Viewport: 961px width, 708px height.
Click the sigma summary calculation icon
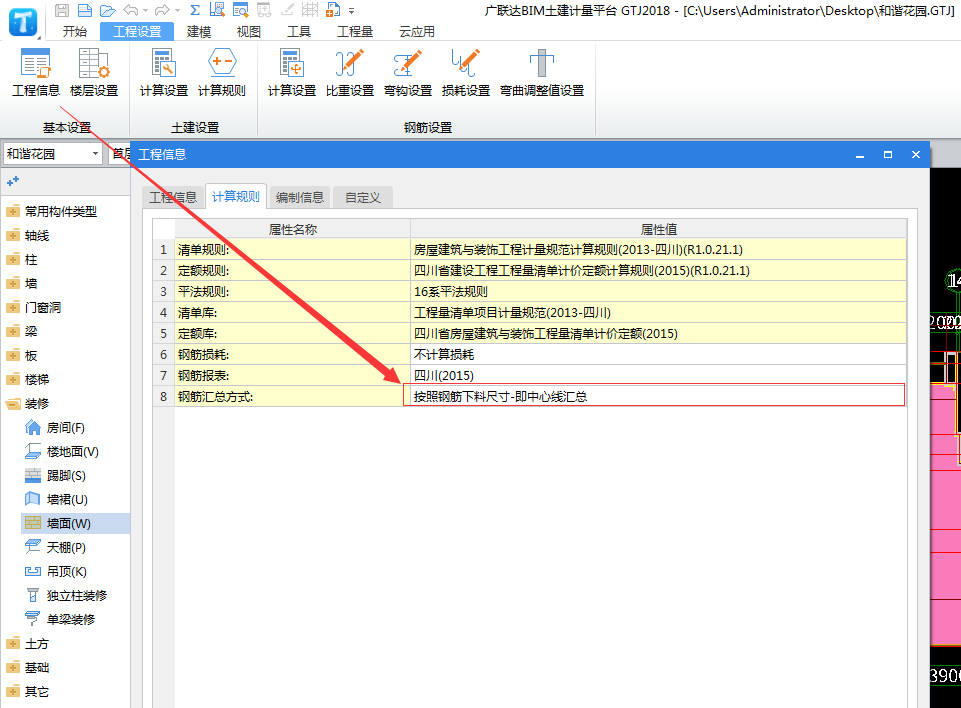click(x=195, y=10)
